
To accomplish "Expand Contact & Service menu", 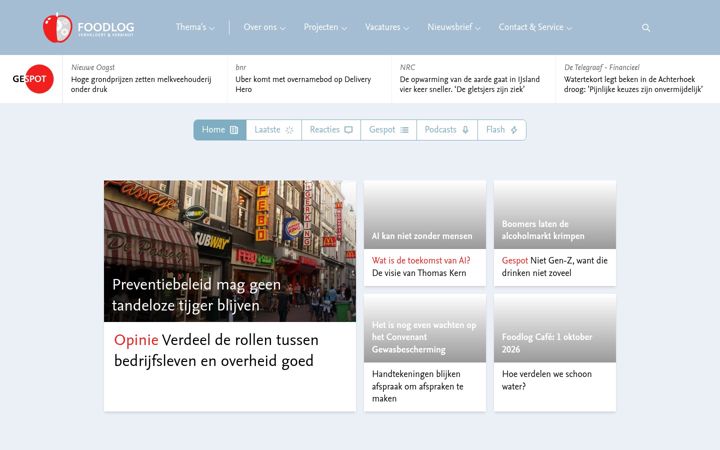I will (535, 27).
